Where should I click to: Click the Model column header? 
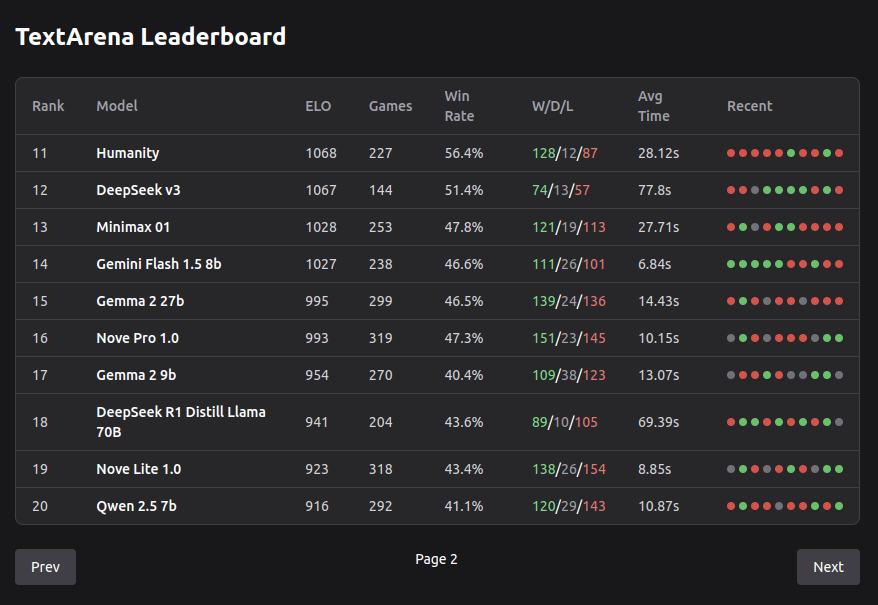tap(117, 106)
